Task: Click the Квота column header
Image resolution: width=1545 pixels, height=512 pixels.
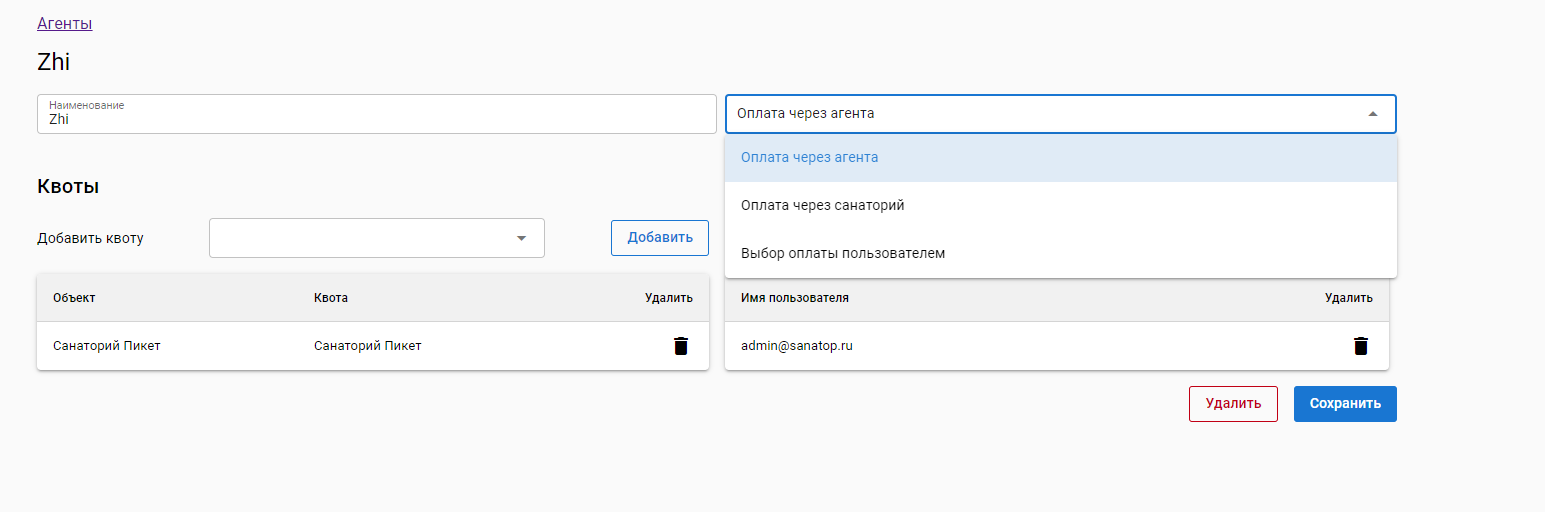Action: coord(331,298)
